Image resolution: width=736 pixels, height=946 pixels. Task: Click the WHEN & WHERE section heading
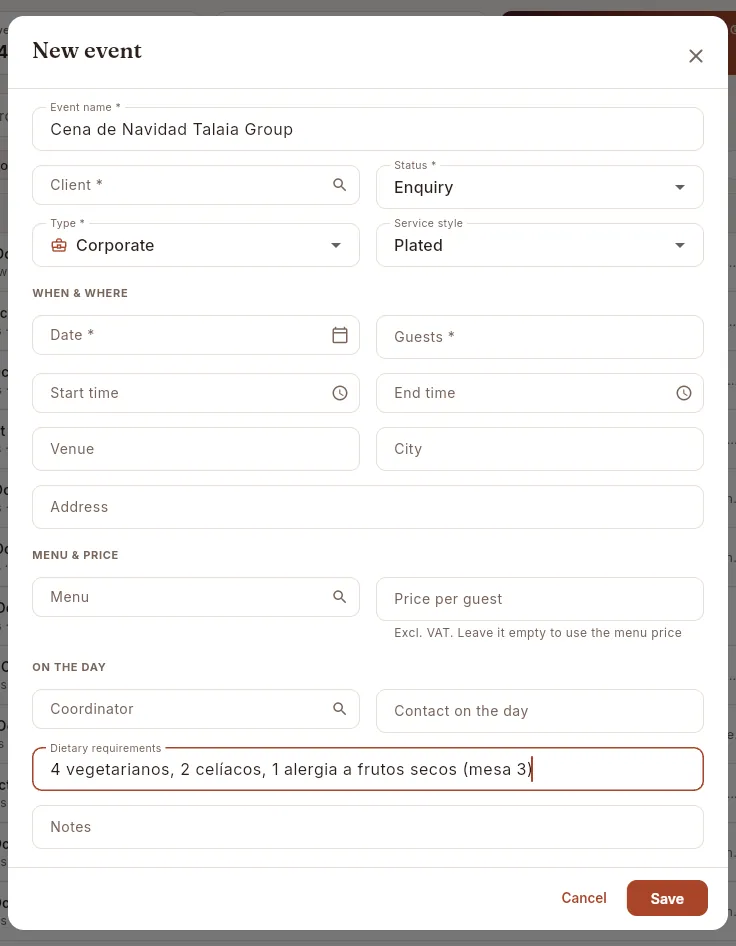pyautogui.click(x=80, y=293)
